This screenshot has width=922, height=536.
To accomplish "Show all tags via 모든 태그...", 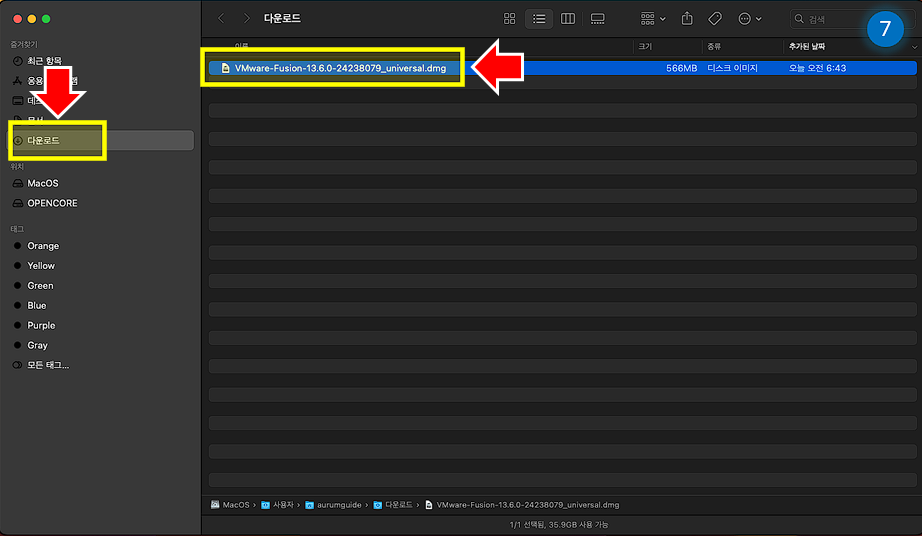I will (x=48, y=366).
